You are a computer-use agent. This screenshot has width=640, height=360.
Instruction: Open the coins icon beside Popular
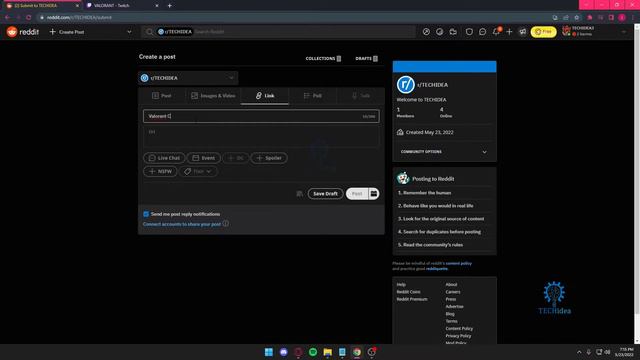click(440, 32)
